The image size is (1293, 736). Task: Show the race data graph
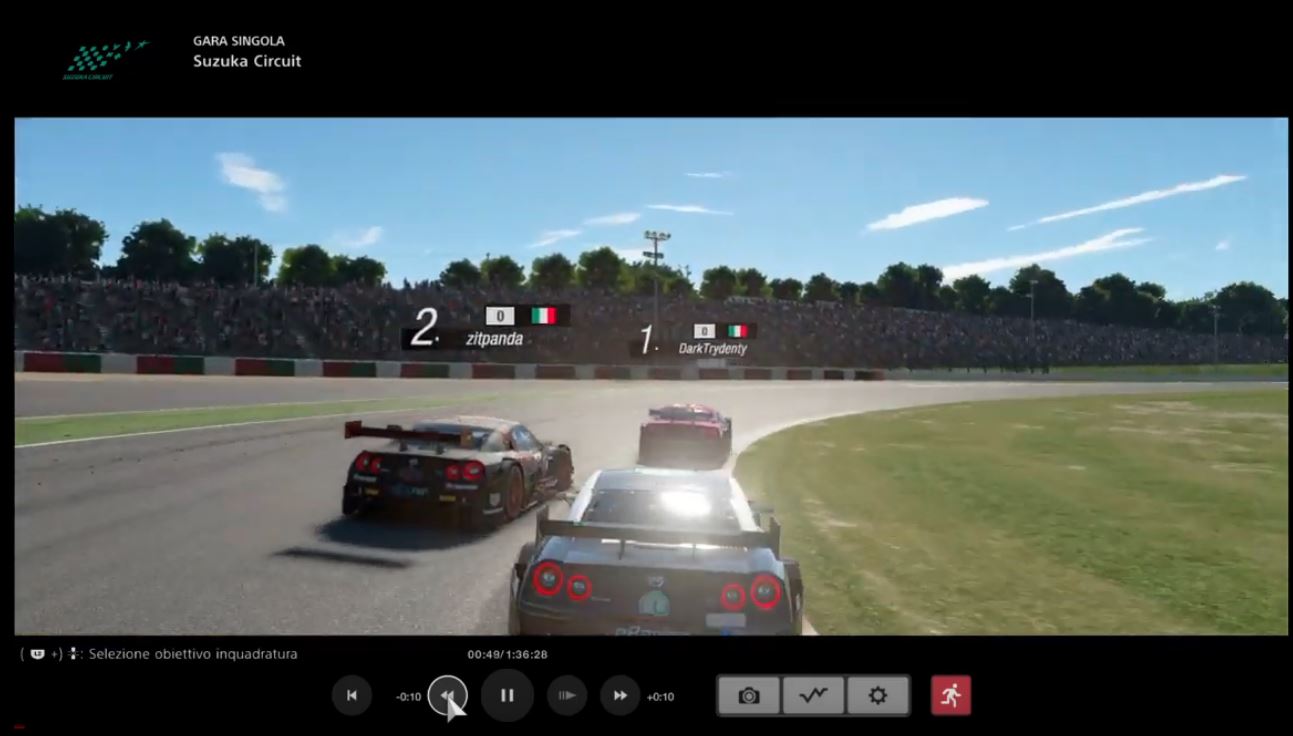coord(814,696)
